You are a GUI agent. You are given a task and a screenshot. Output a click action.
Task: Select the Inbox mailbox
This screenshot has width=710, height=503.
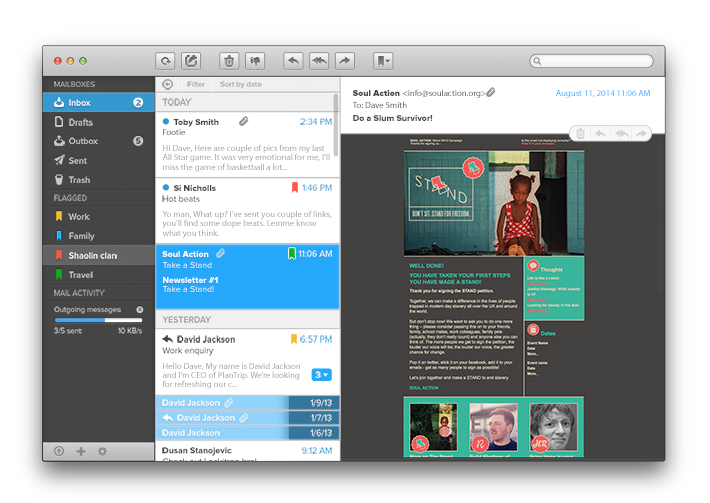pos(99,102)
